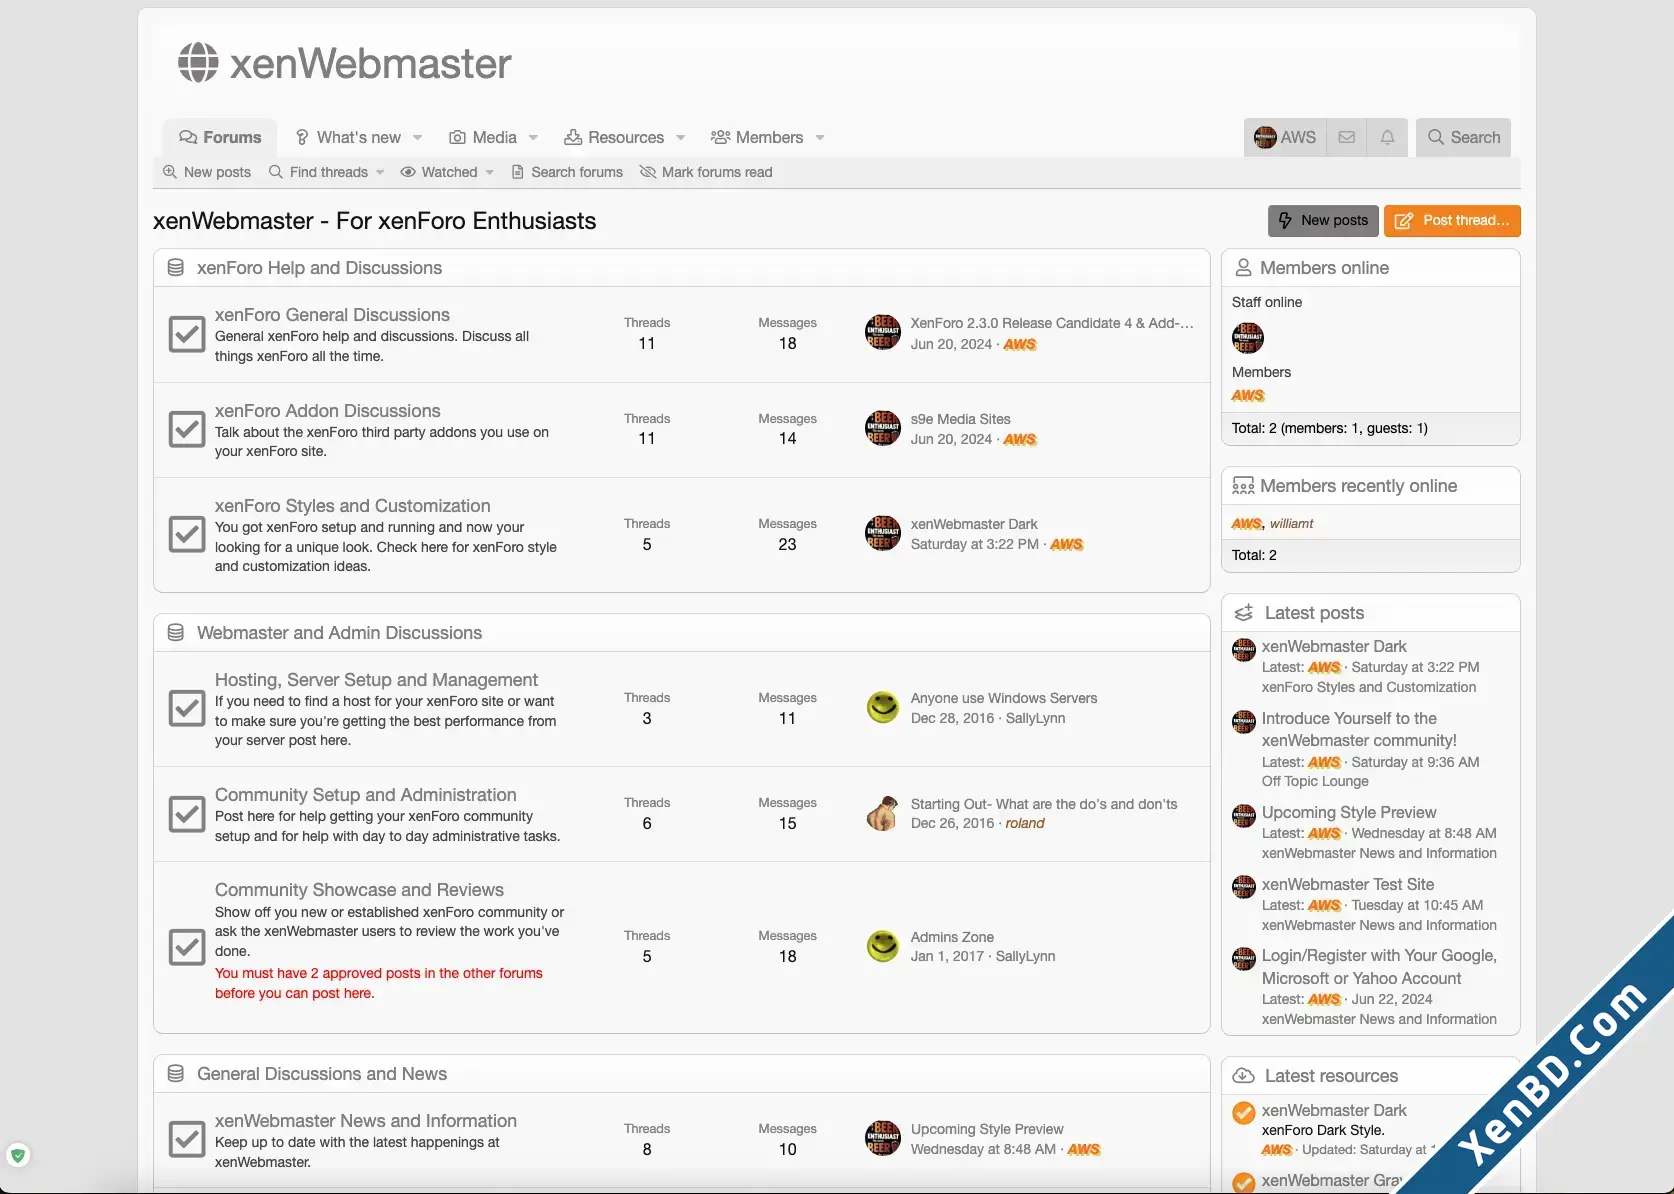
Task: Click New posts in the sub-navigation
Action: (207, 172)
